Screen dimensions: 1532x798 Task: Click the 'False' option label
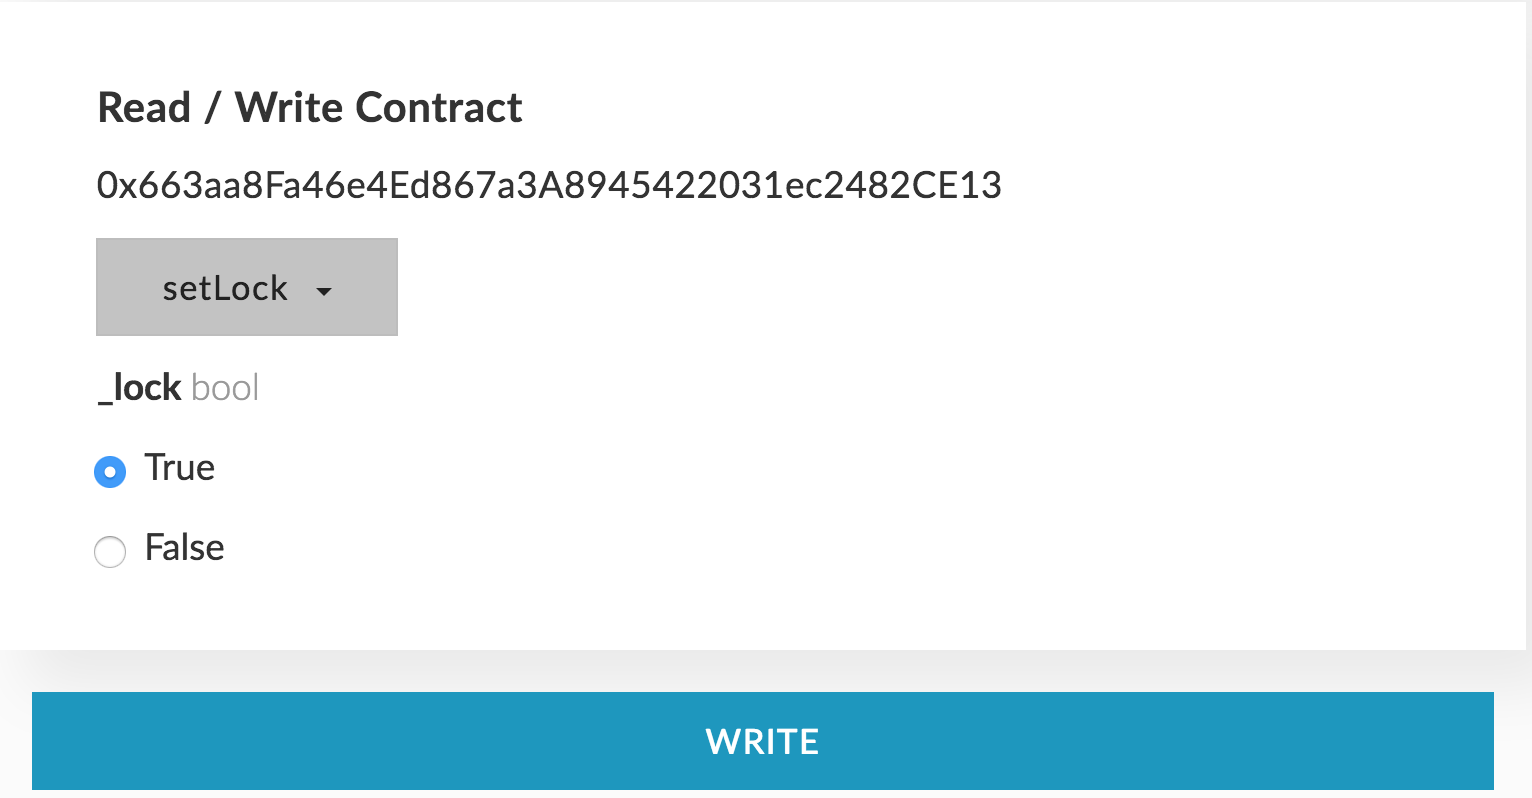[x=185, y=548]
